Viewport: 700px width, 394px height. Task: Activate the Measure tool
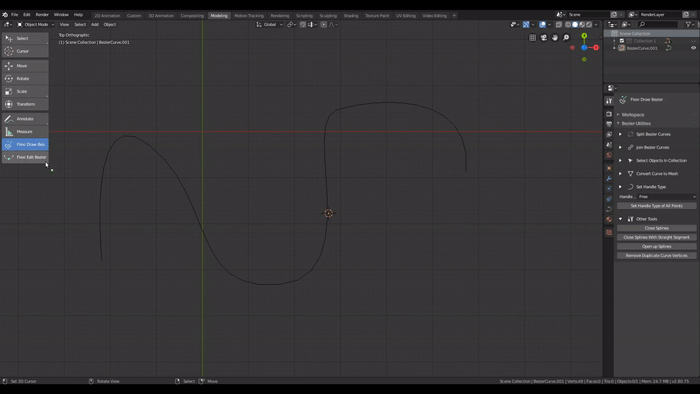pyautogui.click(x=25, y=132)
